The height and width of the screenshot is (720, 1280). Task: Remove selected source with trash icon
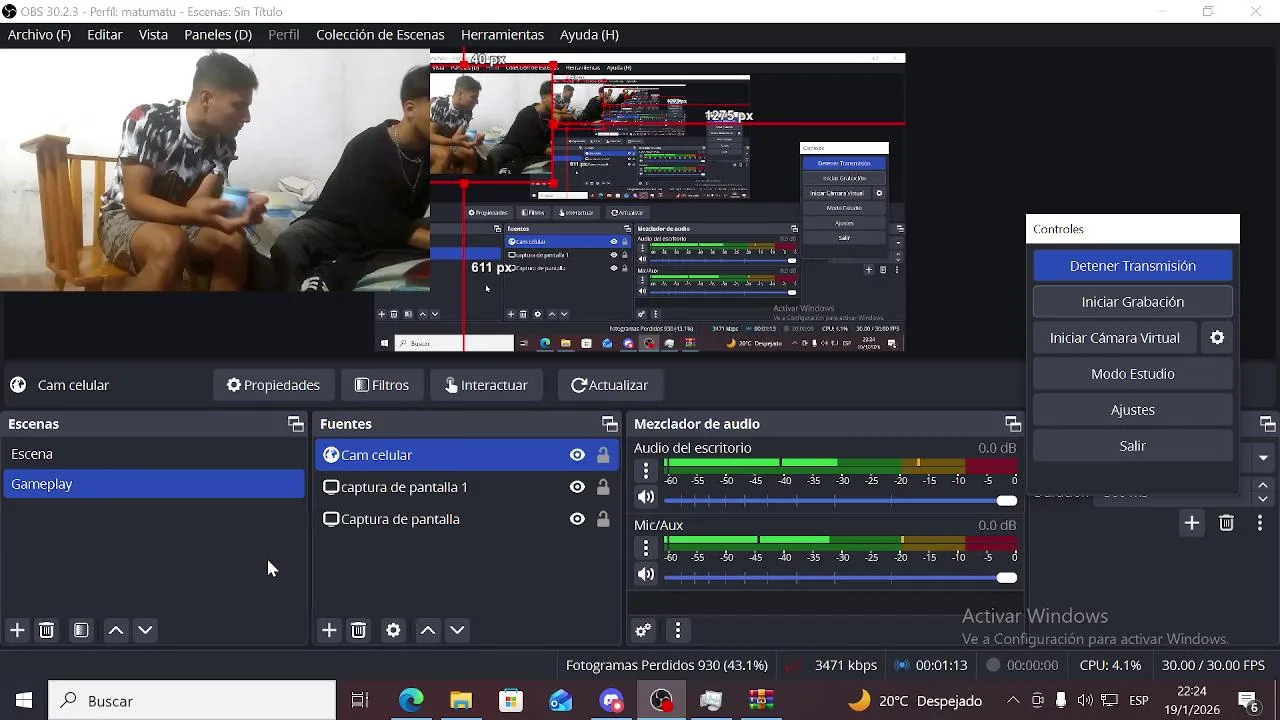[x=359, y=630]
